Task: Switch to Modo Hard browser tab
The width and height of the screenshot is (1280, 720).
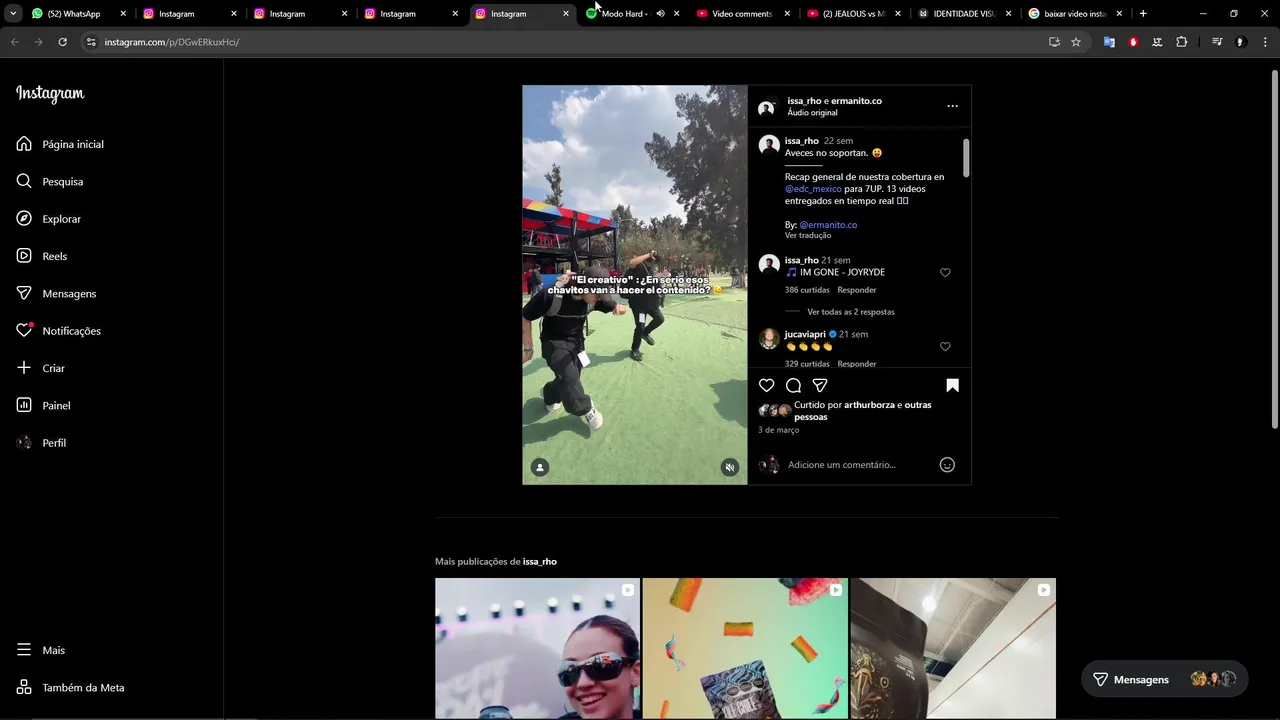Action: [624, 14]
